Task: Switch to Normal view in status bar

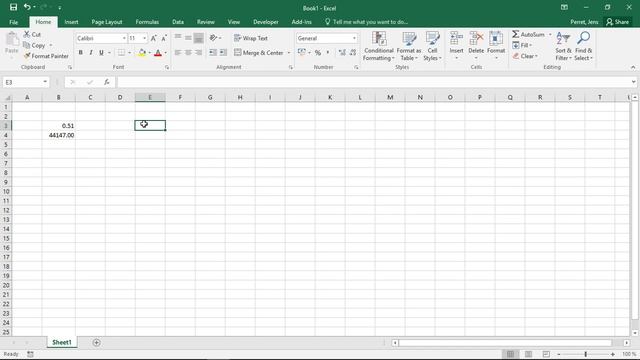Action: coord(510,354)
